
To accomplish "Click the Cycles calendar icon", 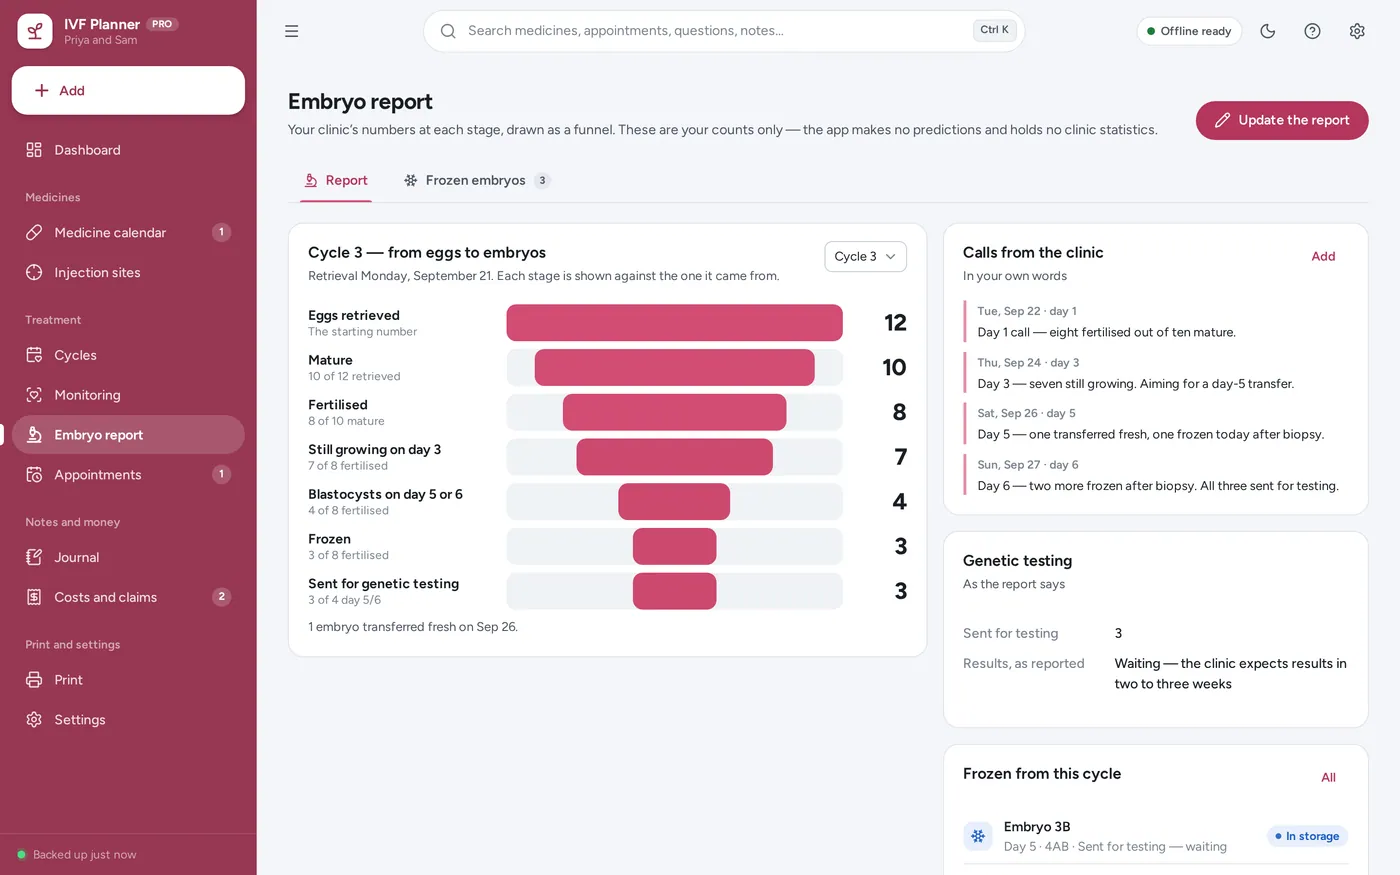I will (x=34, y=355).
